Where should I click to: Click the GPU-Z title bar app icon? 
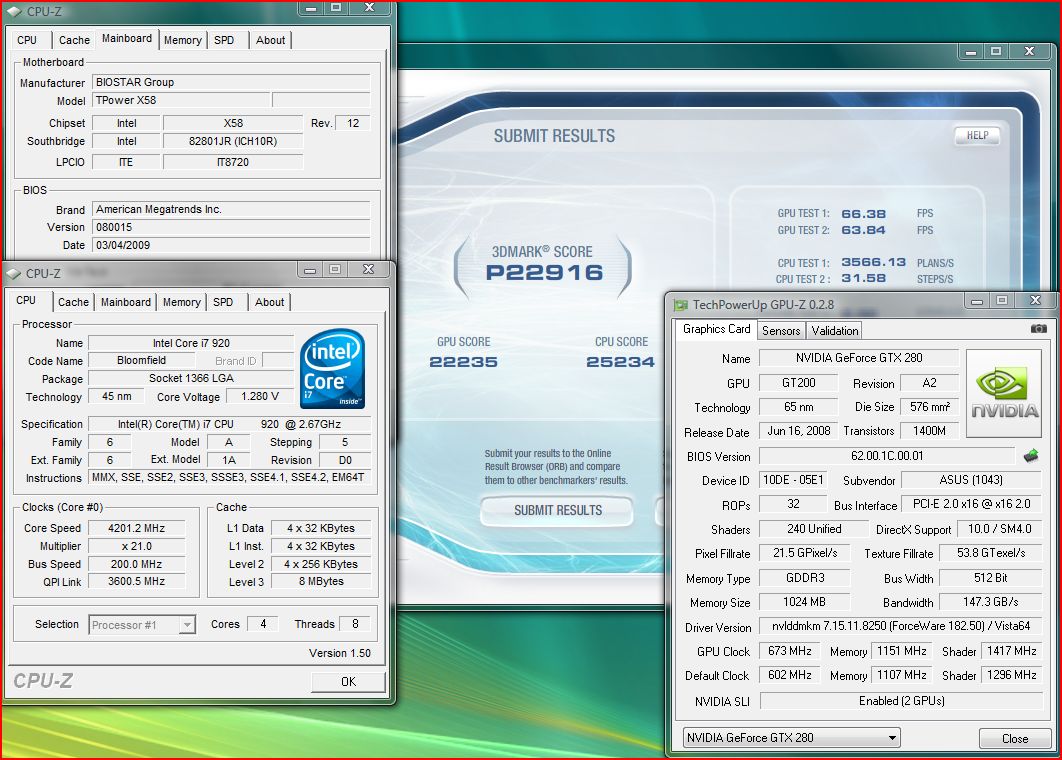[x=681, y=305]
